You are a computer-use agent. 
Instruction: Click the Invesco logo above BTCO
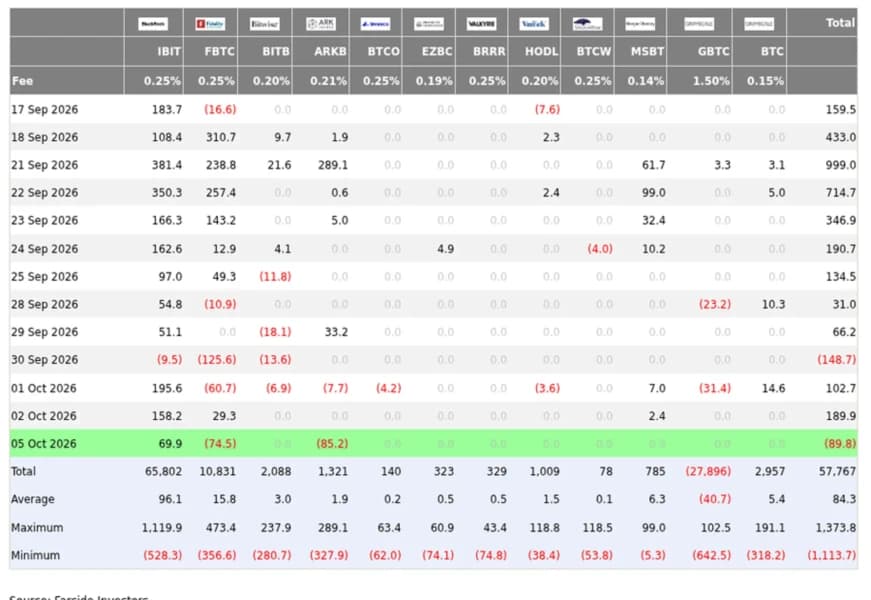pyautogui.click(x=375, y=24)
